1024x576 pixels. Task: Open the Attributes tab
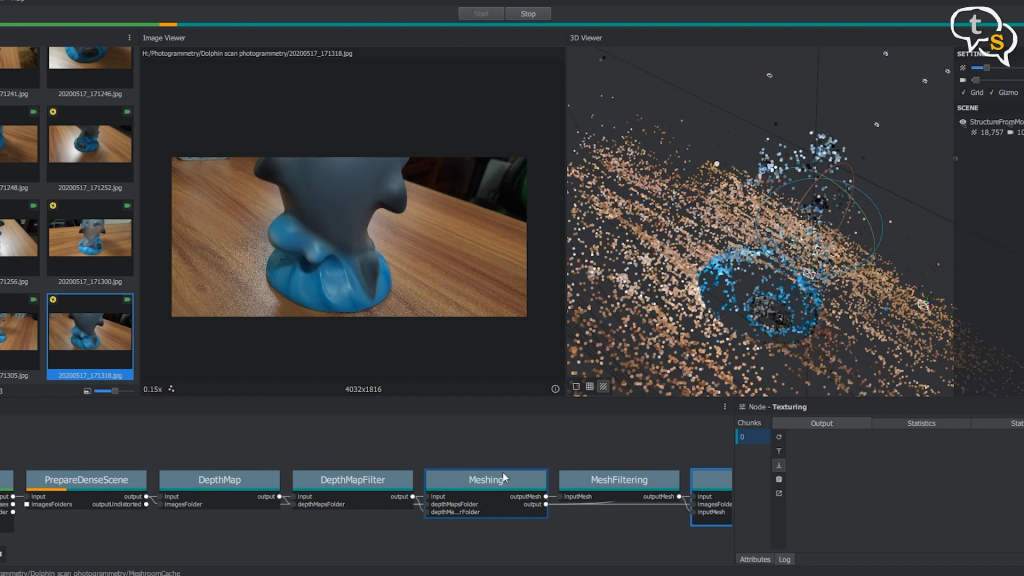click(x=755, y=559)
